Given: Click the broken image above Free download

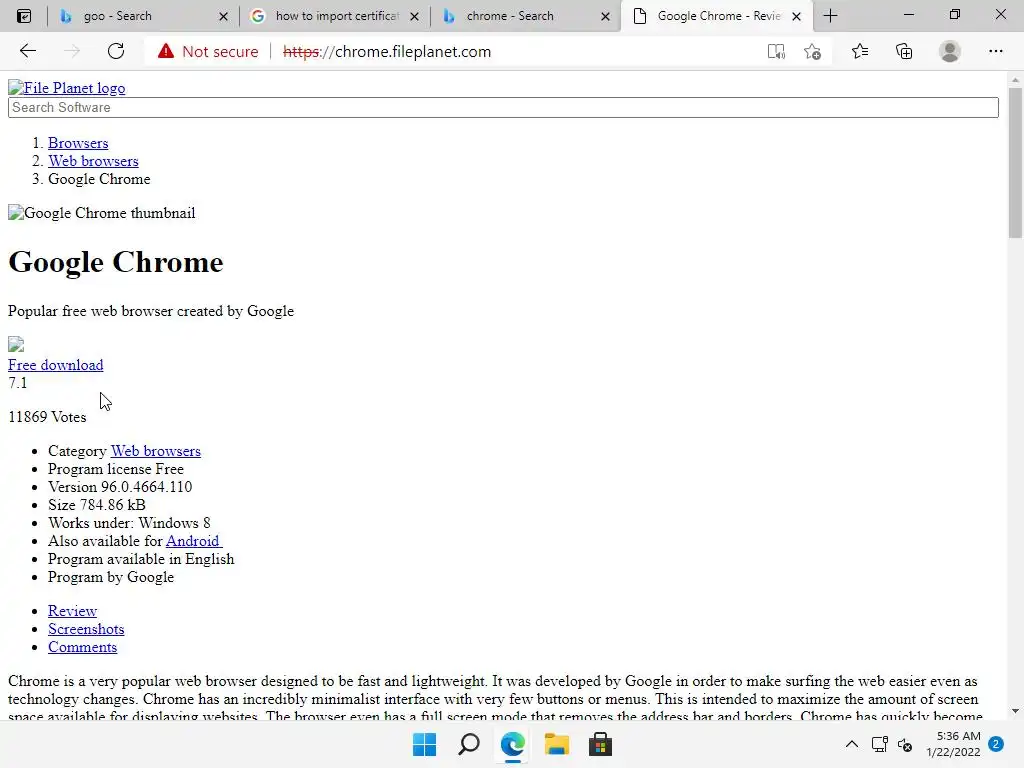Looking at the screenshot, I should click(x=16, y=344).
